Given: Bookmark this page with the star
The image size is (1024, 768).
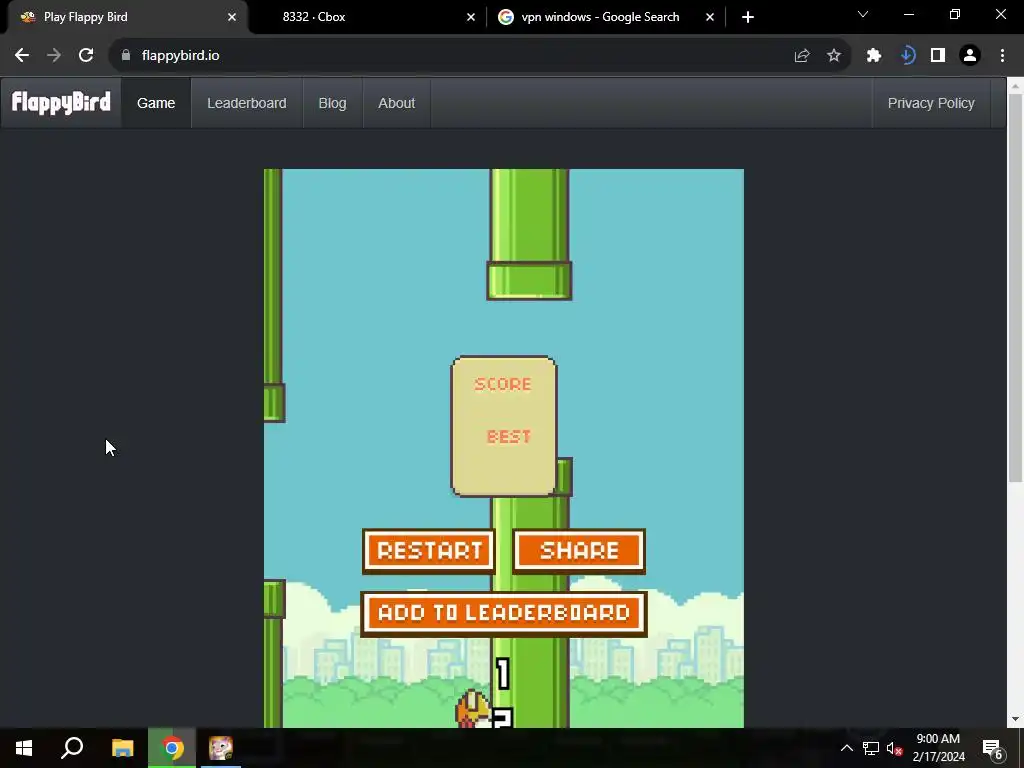Looking at the screenshot, I should tap(834, 56).
